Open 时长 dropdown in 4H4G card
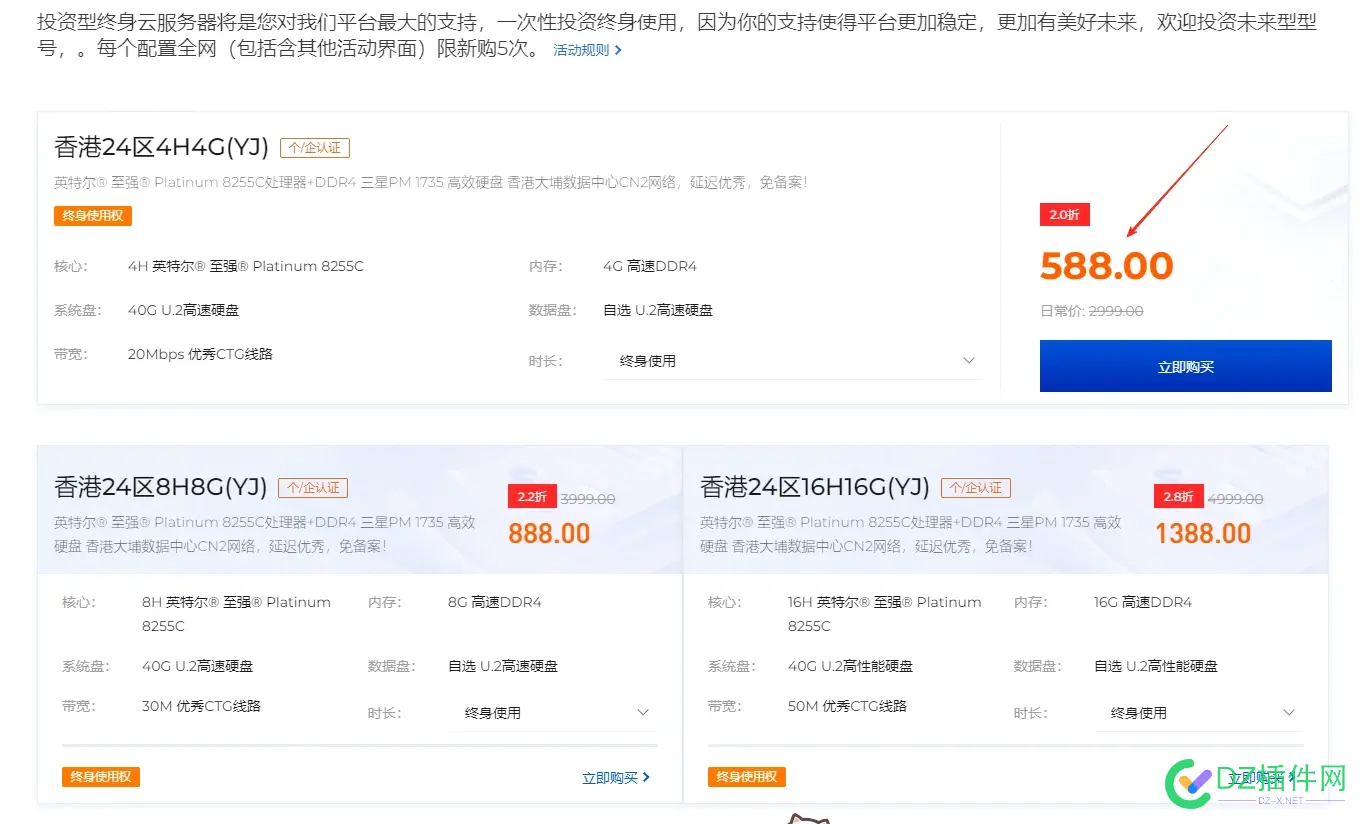The width and height of the screenshot is (1365, 824). pos(795,361)
